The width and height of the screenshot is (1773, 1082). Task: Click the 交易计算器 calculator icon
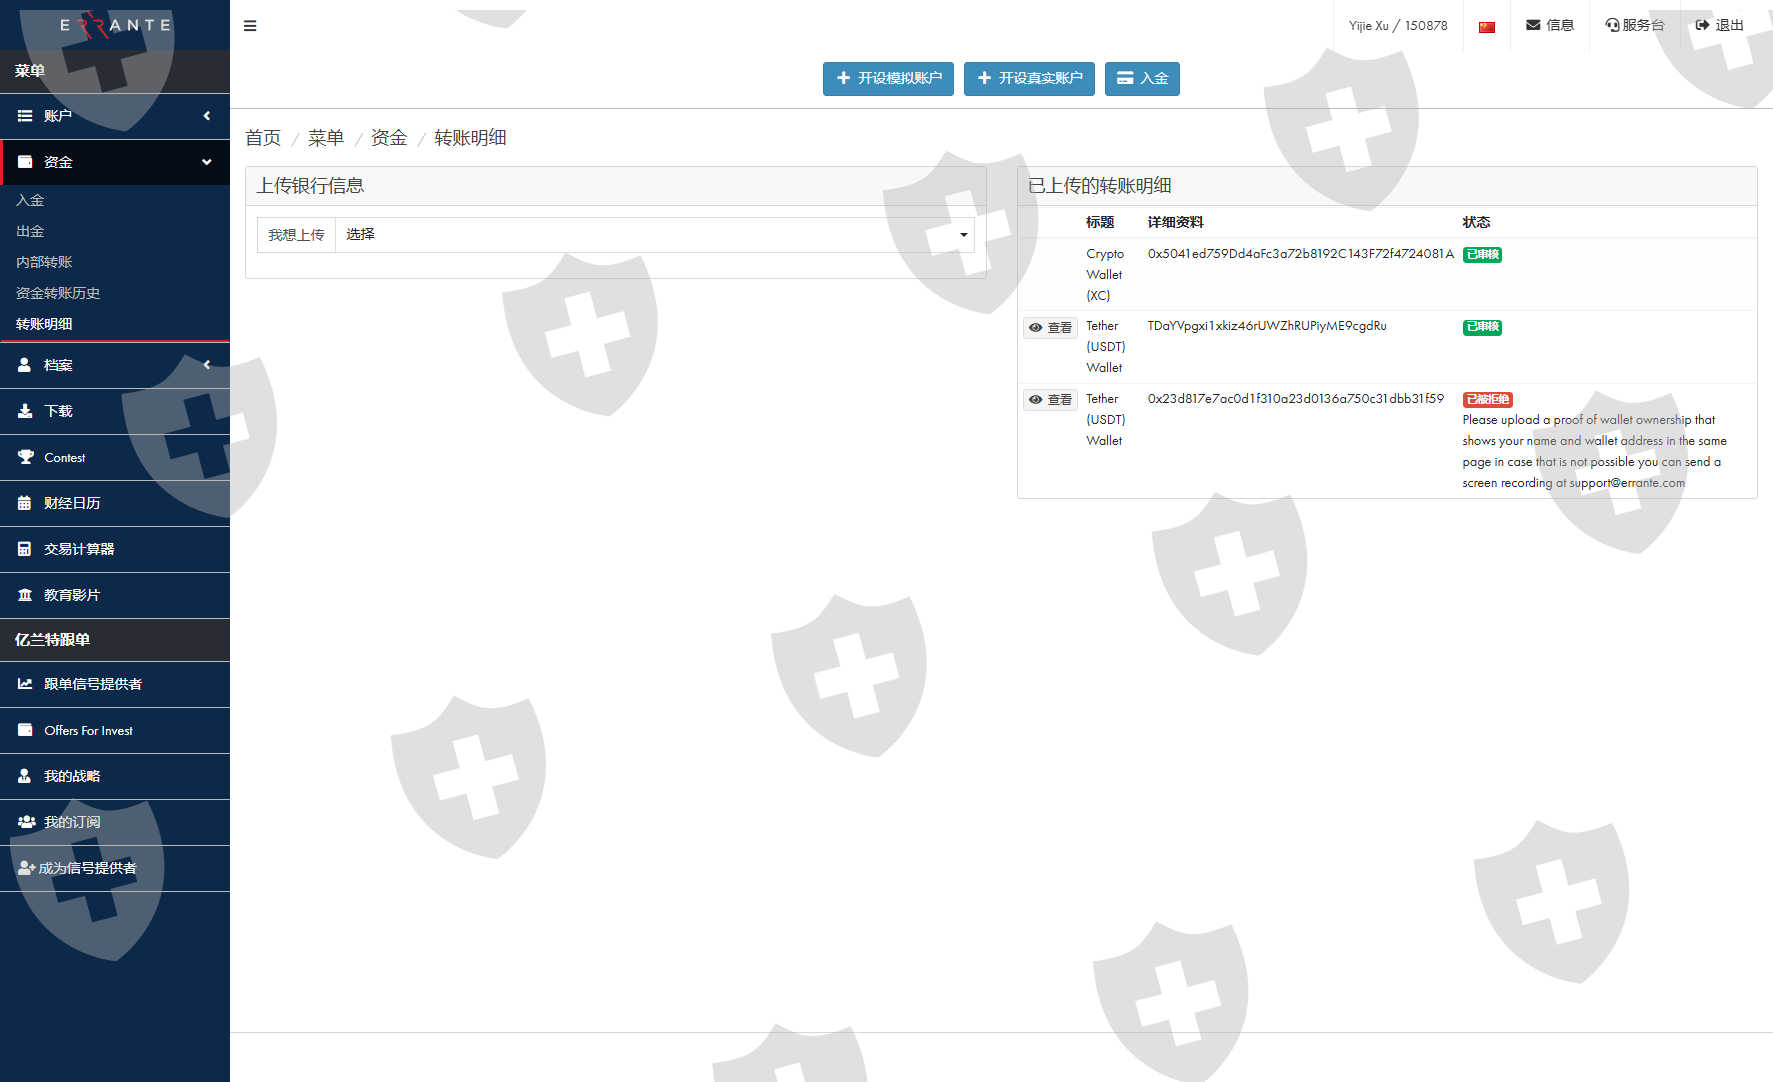point(25,549)
